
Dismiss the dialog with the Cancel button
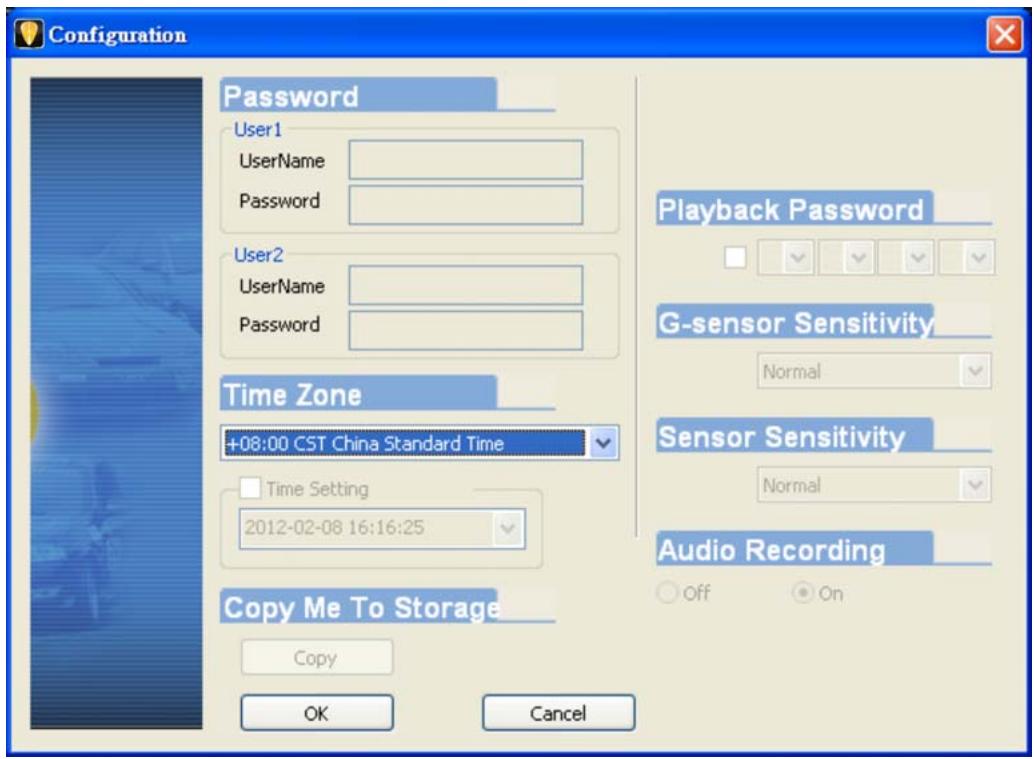pyautogui.click(x=559, y=712)
